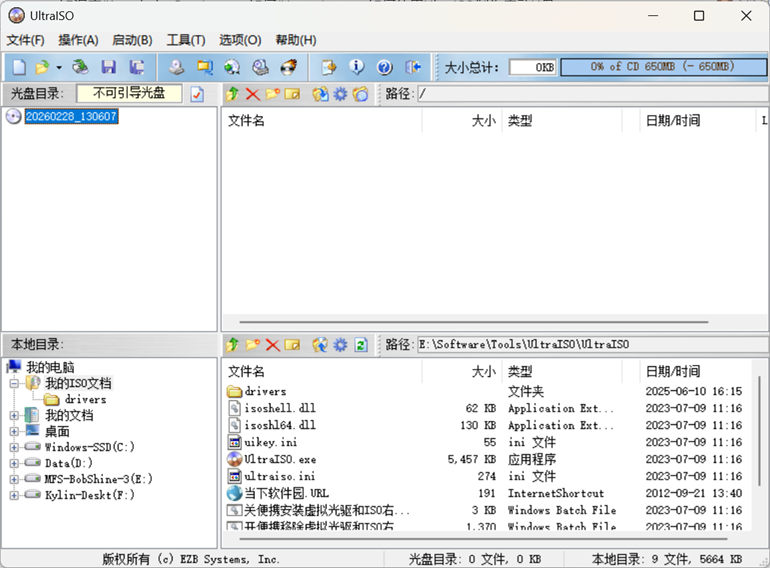Screen dimensions: 770x568
Task: Click the Mount to virtual drive icon
Action: tap(232, 67)
